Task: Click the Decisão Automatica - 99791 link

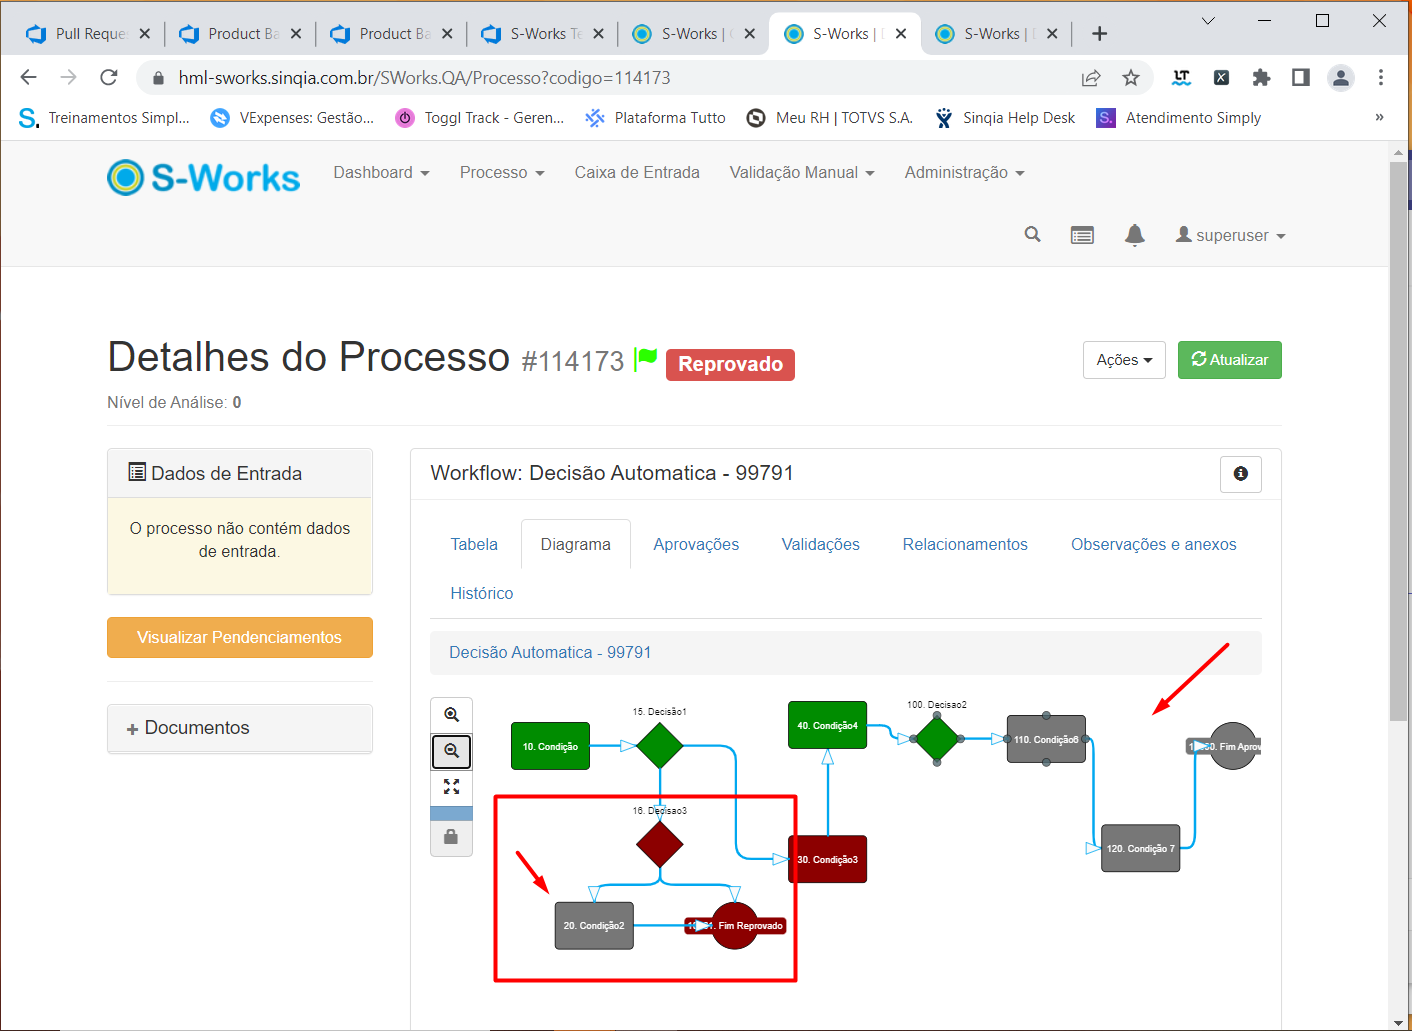Action: tap(550, 652)
